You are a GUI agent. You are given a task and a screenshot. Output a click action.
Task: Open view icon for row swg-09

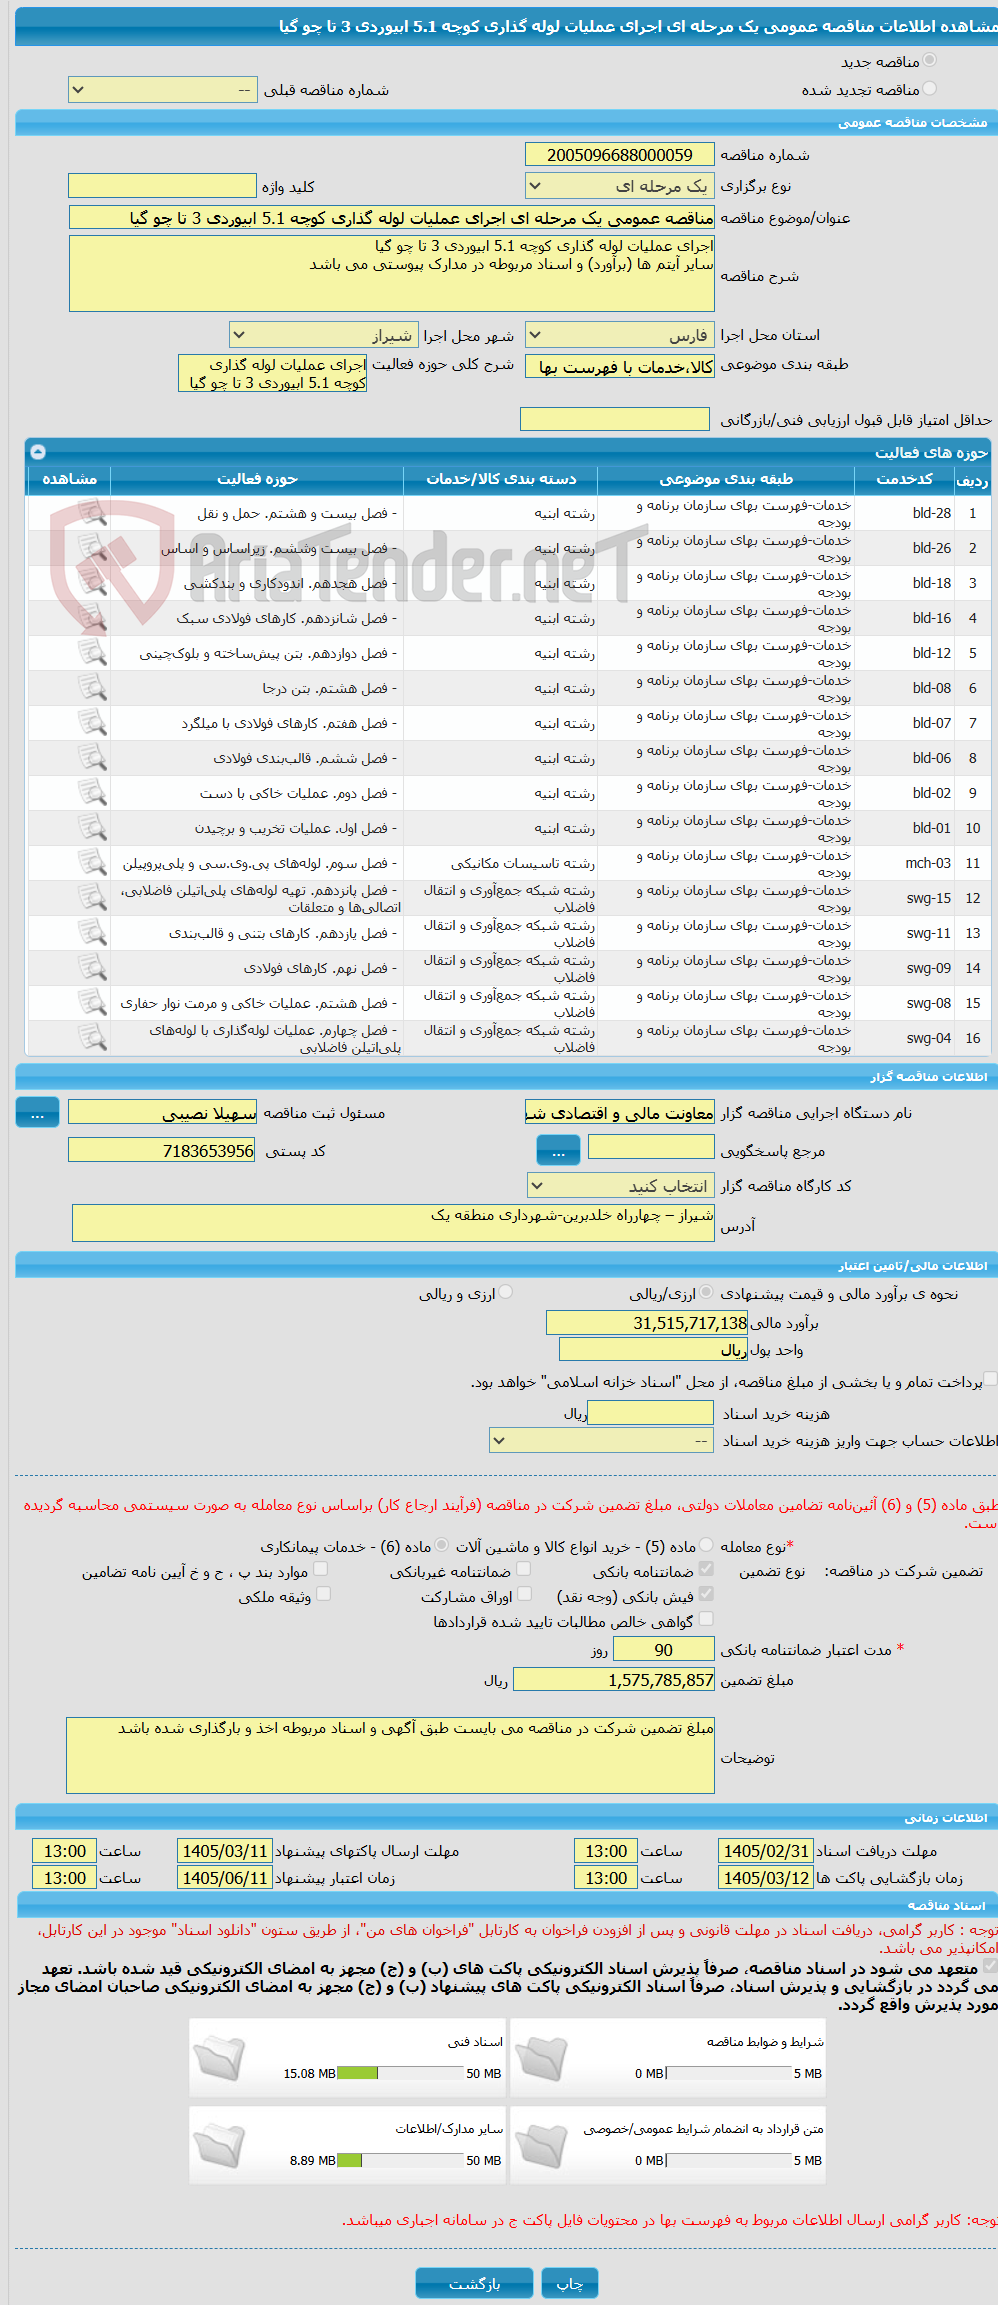(x=92, y=968)
